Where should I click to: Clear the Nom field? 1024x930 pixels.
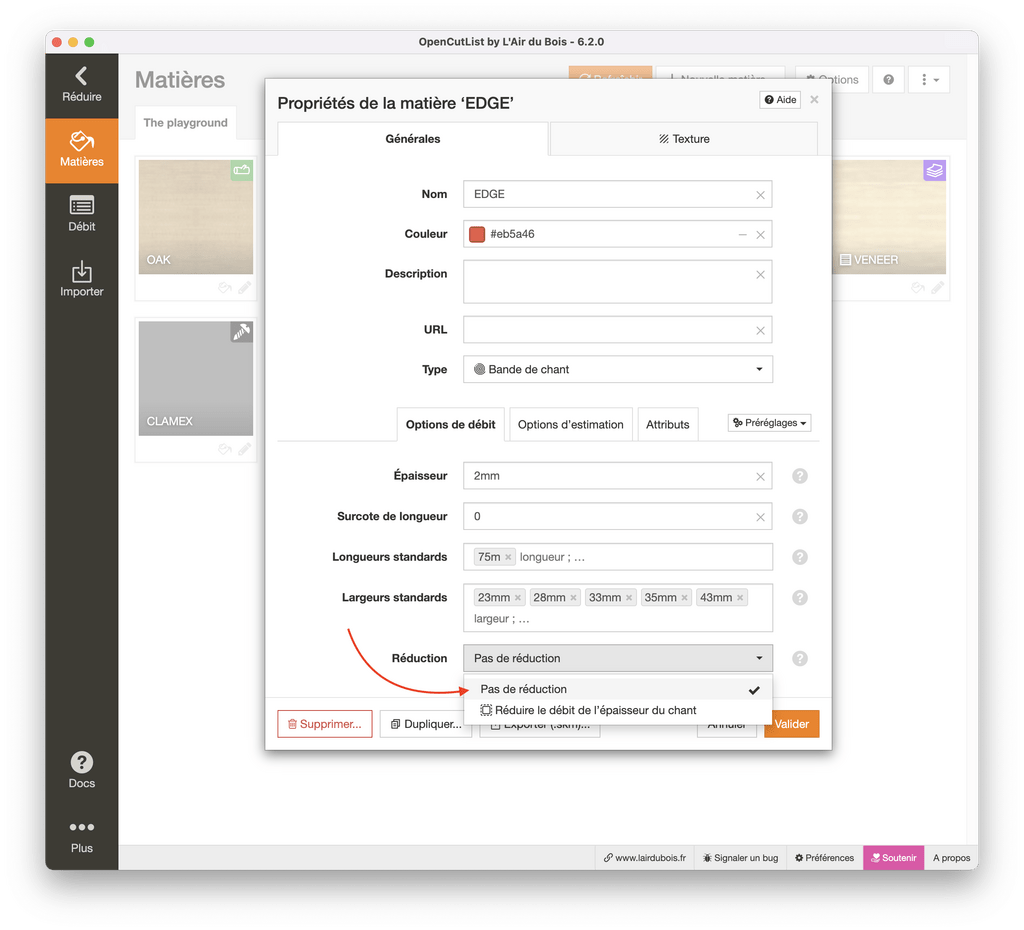(x=760, y=195)
